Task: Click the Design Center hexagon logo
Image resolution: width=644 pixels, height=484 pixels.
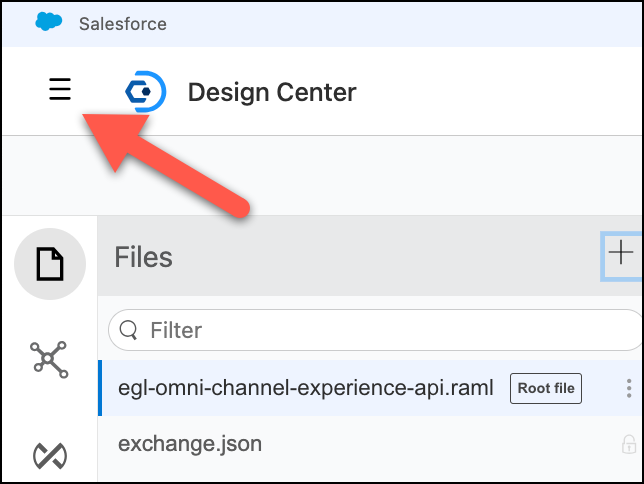Action: click(144, 93)
